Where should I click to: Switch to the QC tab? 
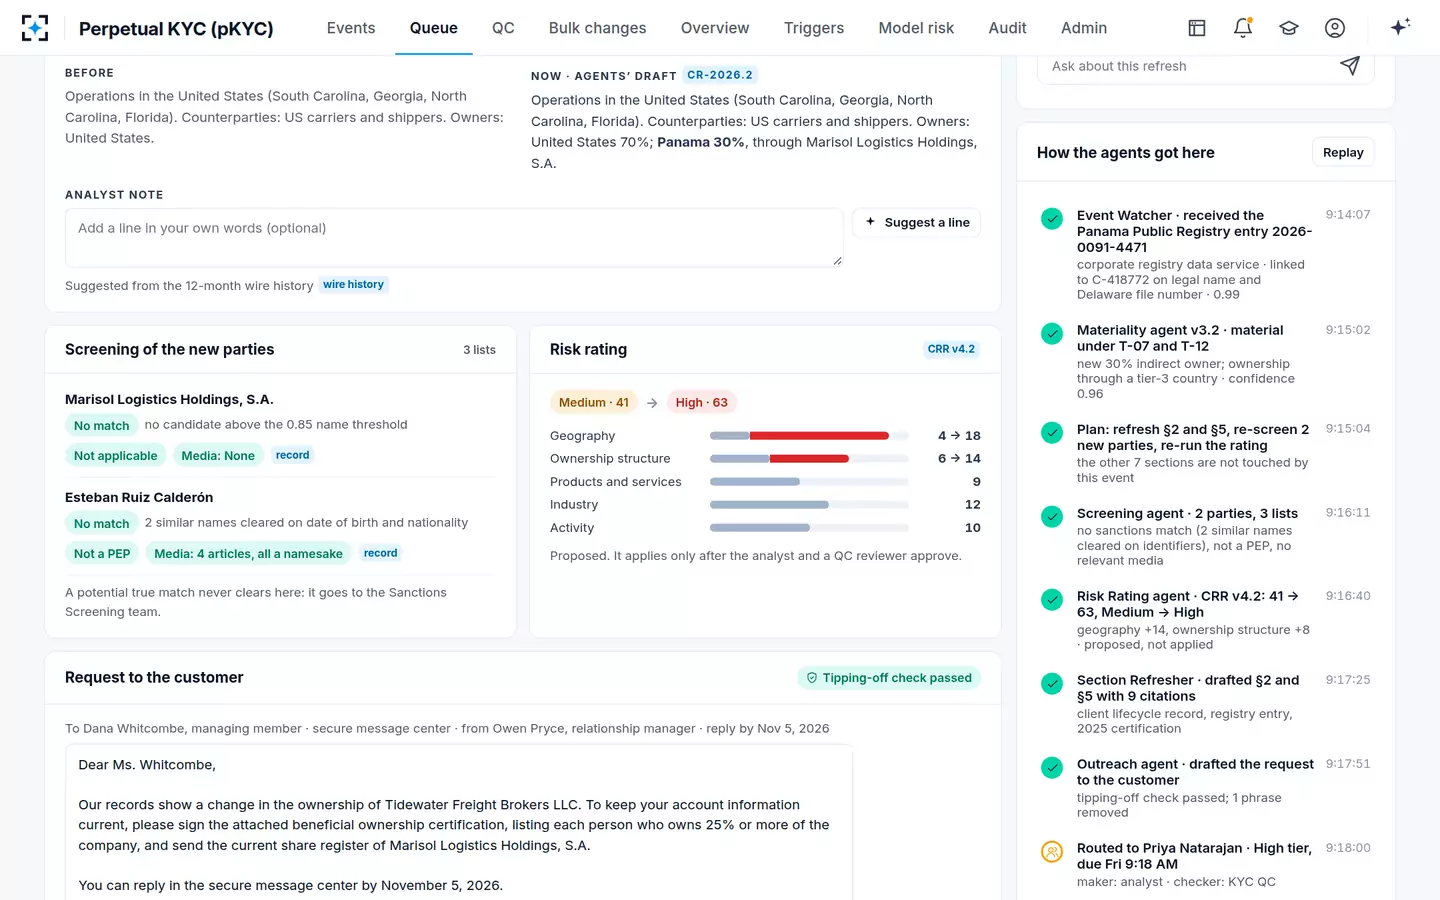503,28
